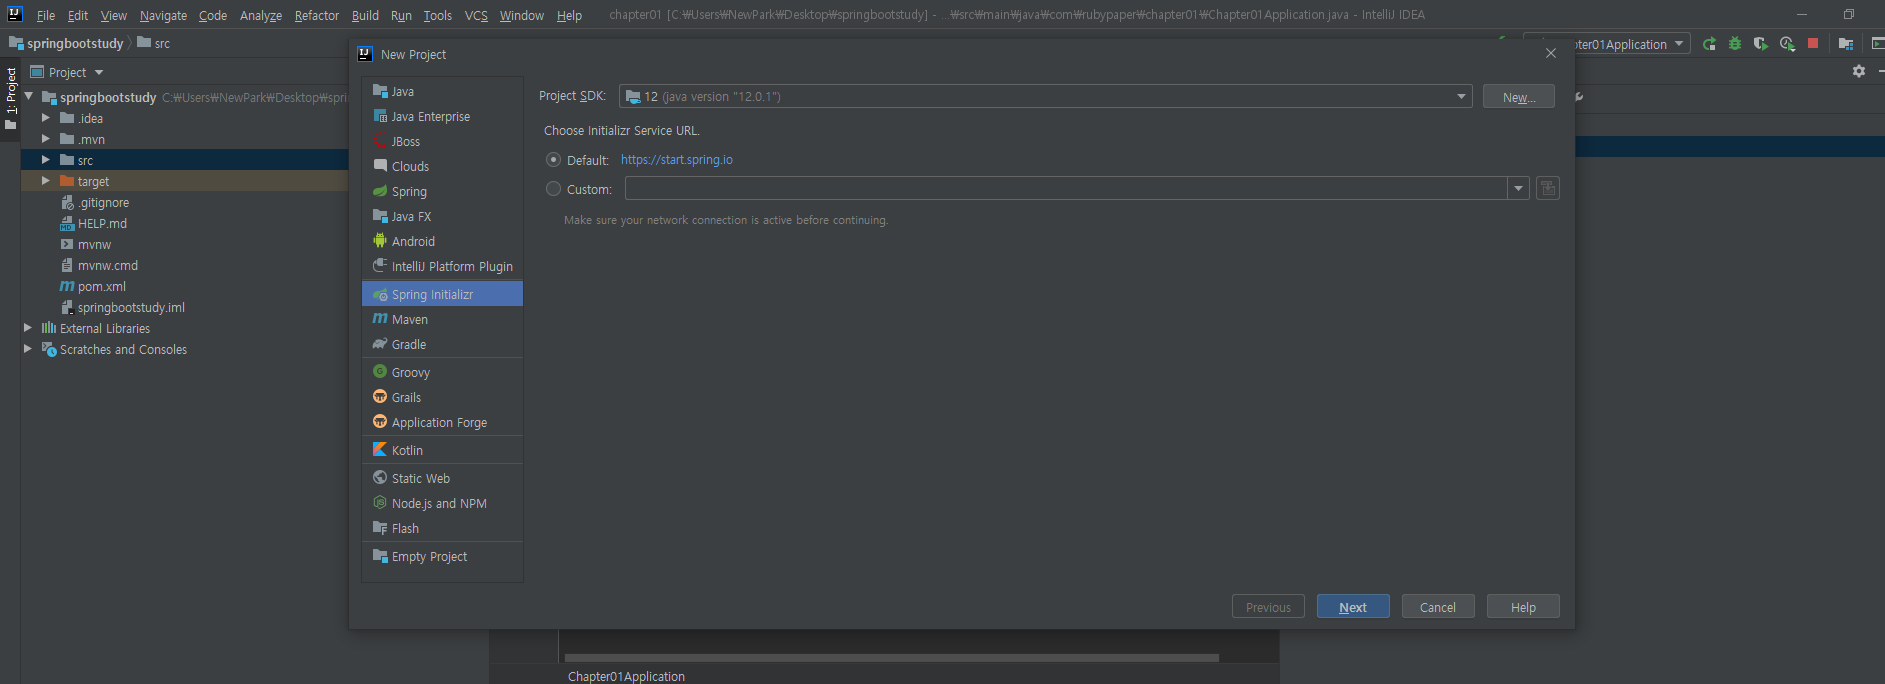This screenshot has width=1885, height=684.
Task: Click the Cancel button
Action: 1438,607
